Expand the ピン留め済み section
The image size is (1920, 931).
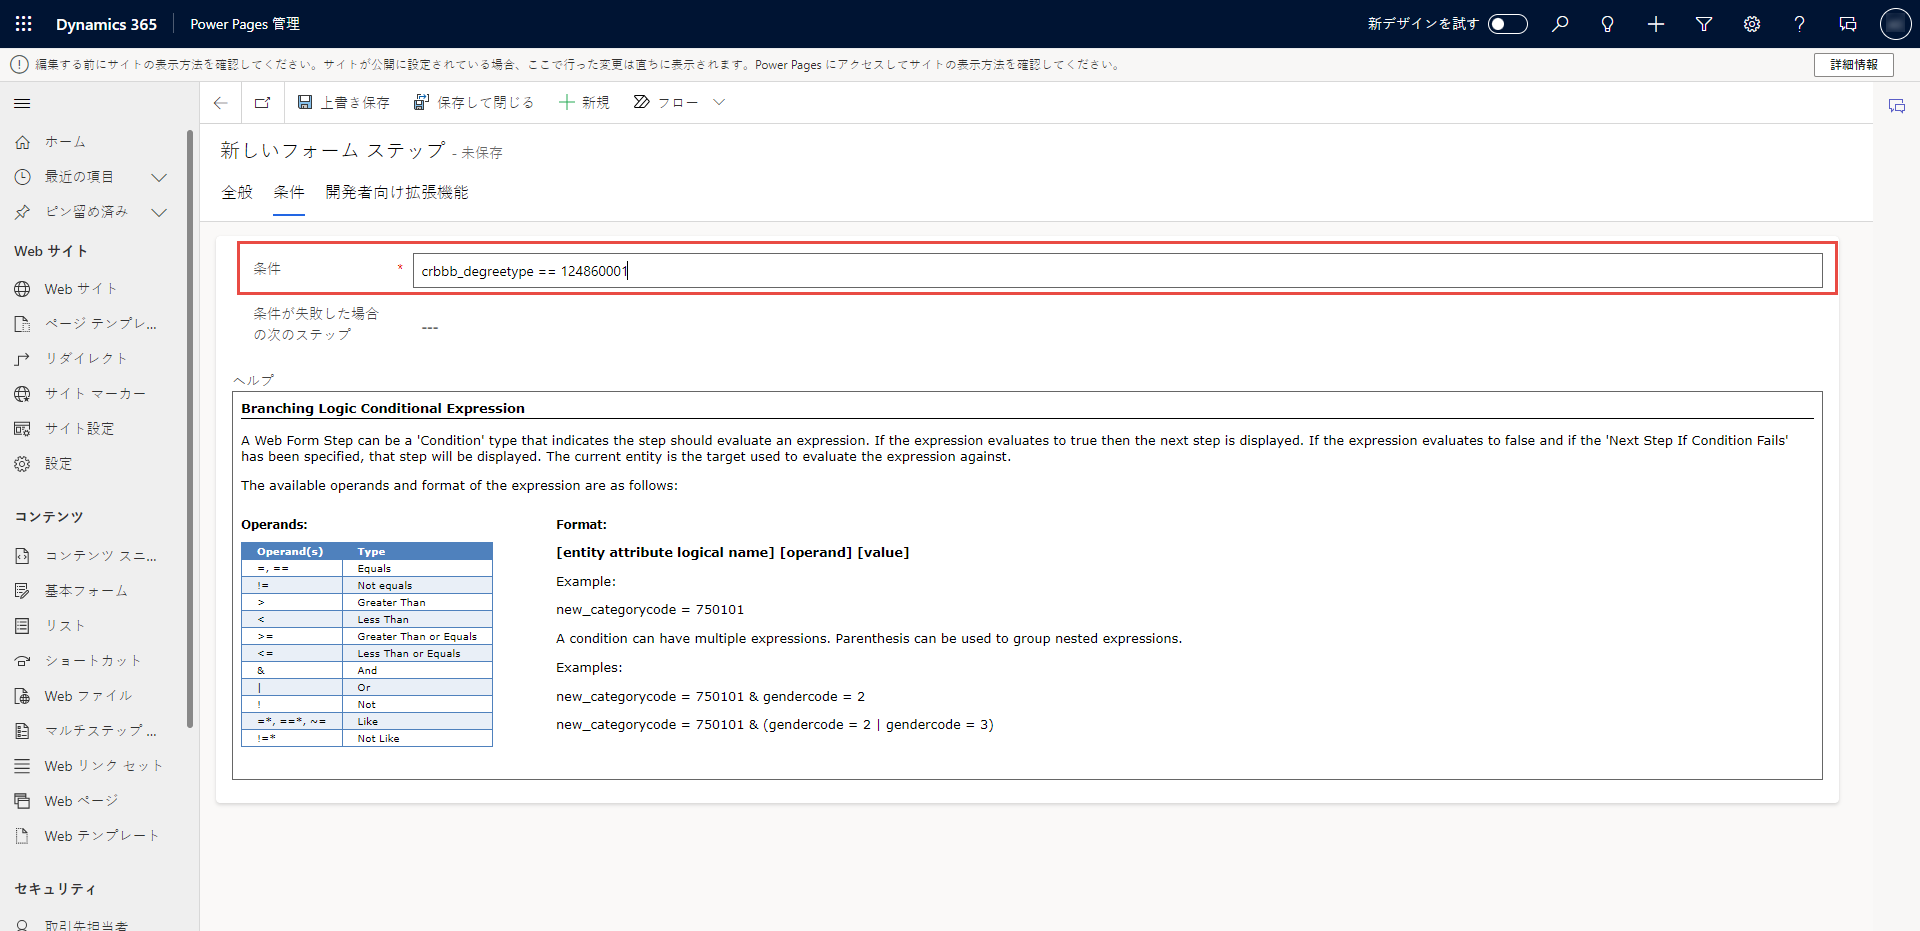coord(158,212)
